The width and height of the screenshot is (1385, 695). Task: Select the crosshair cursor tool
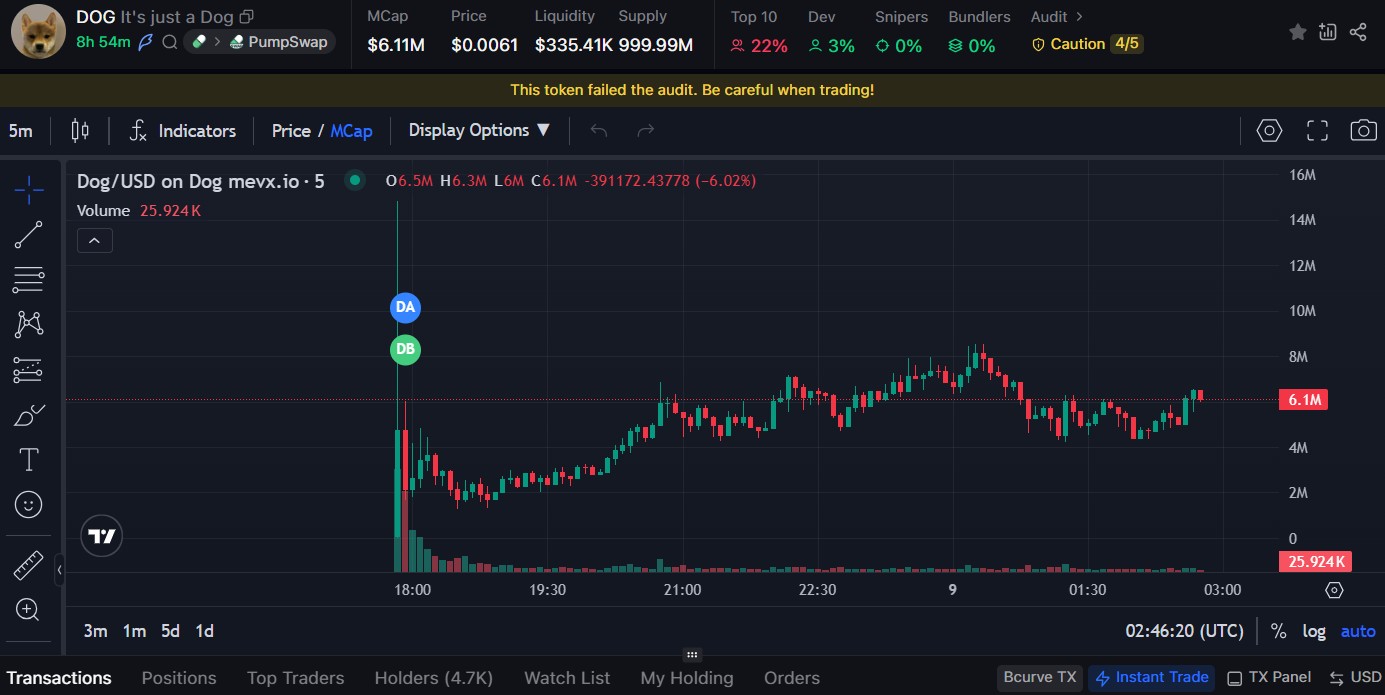tap(29, 189)
